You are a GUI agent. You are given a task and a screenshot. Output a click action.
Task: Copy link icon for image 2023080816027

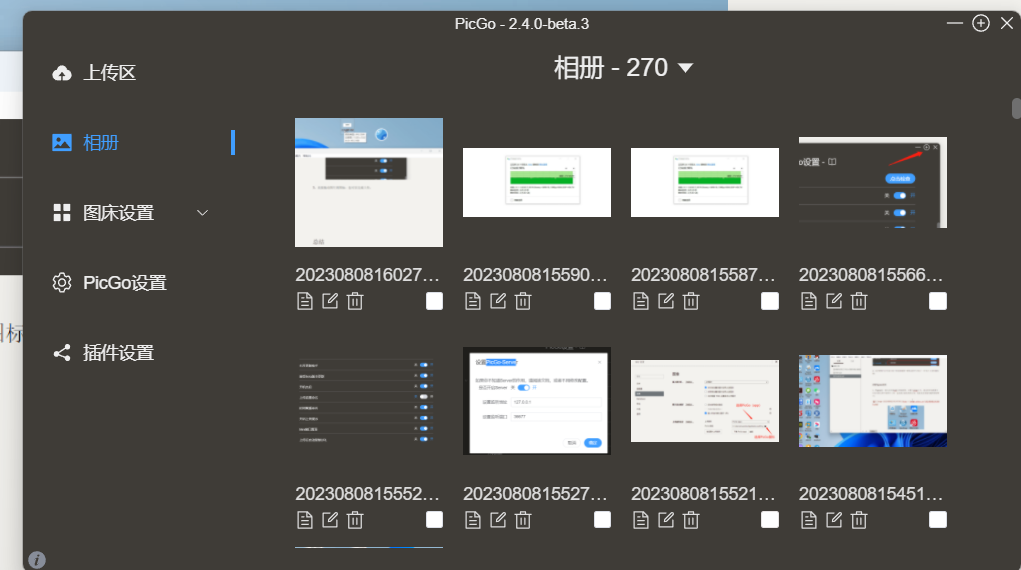click(305, 301)
